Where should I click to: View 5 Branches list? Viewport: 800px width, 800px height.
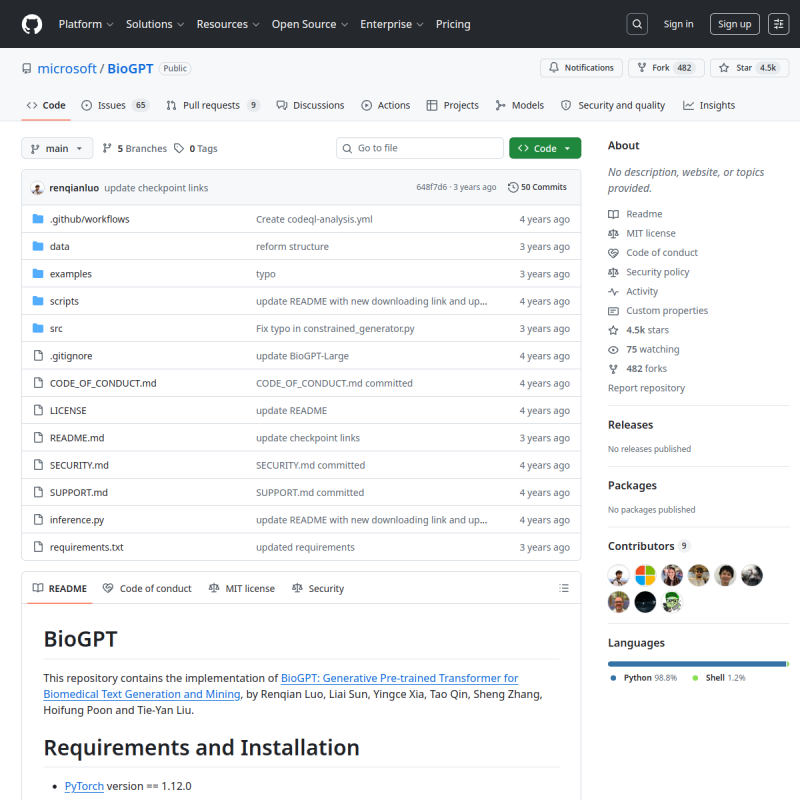pyautogui.click(x=135, y=148)
